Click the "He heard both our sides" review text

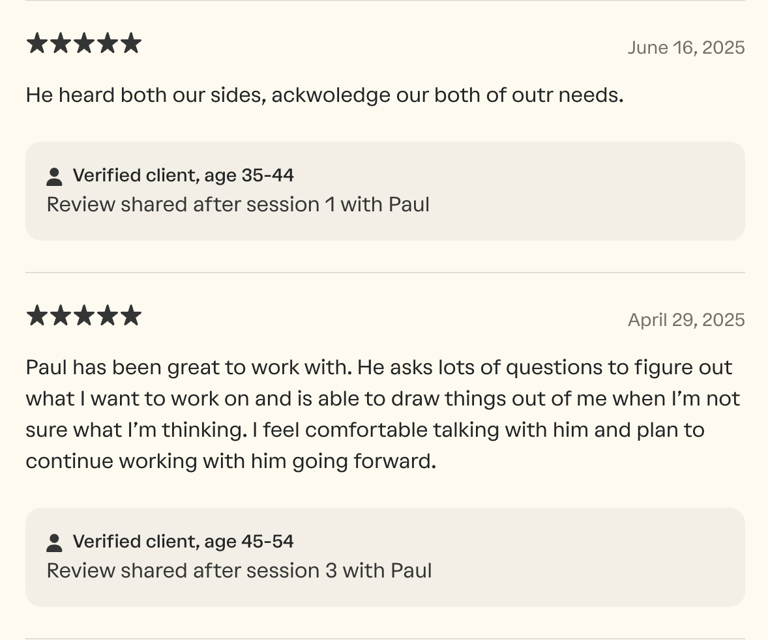point(325,96)
